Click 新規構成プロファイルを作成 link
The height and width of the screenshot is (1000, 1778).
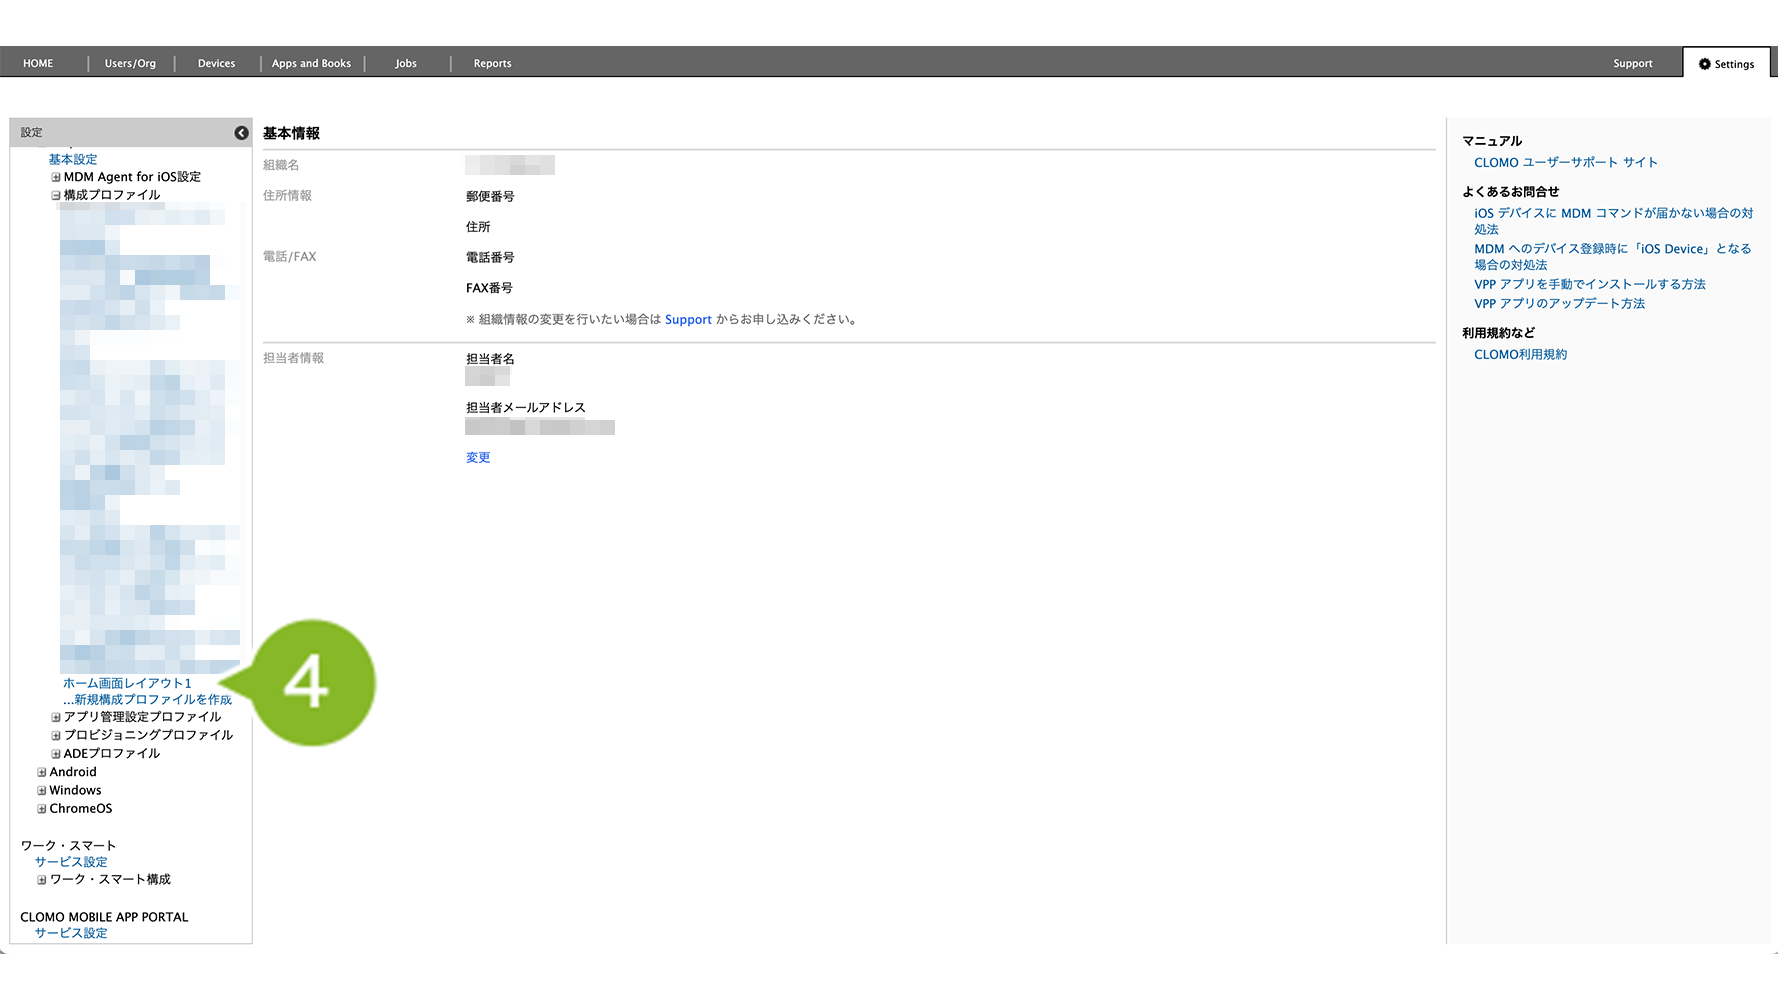pos(150,700)
